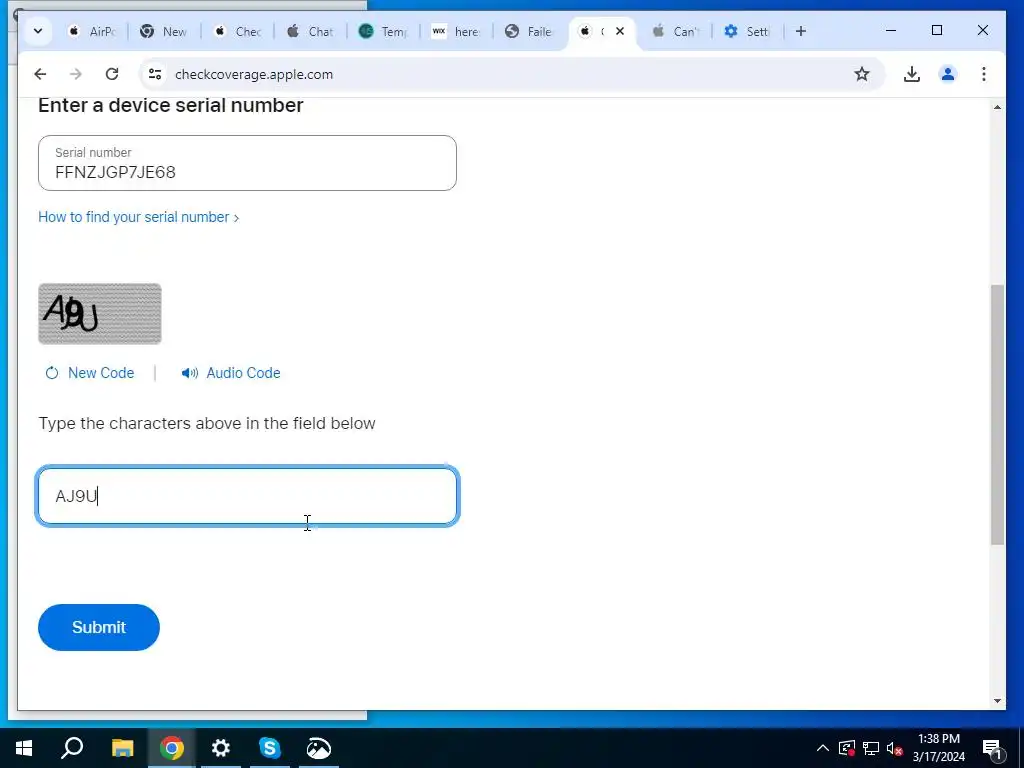Click the scrollbar down arrow

(x=997, y=701)
